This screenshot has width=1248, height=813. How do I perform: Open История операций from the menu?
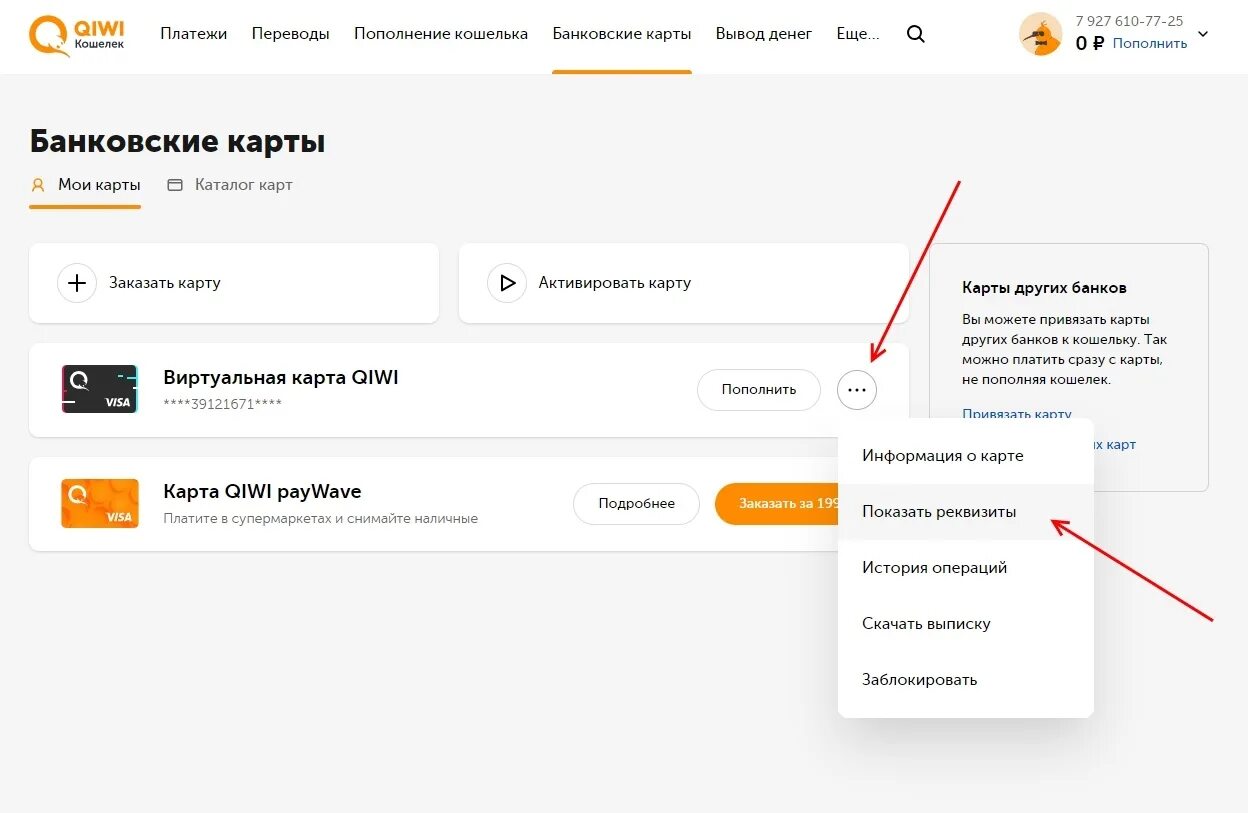[966, 568]
